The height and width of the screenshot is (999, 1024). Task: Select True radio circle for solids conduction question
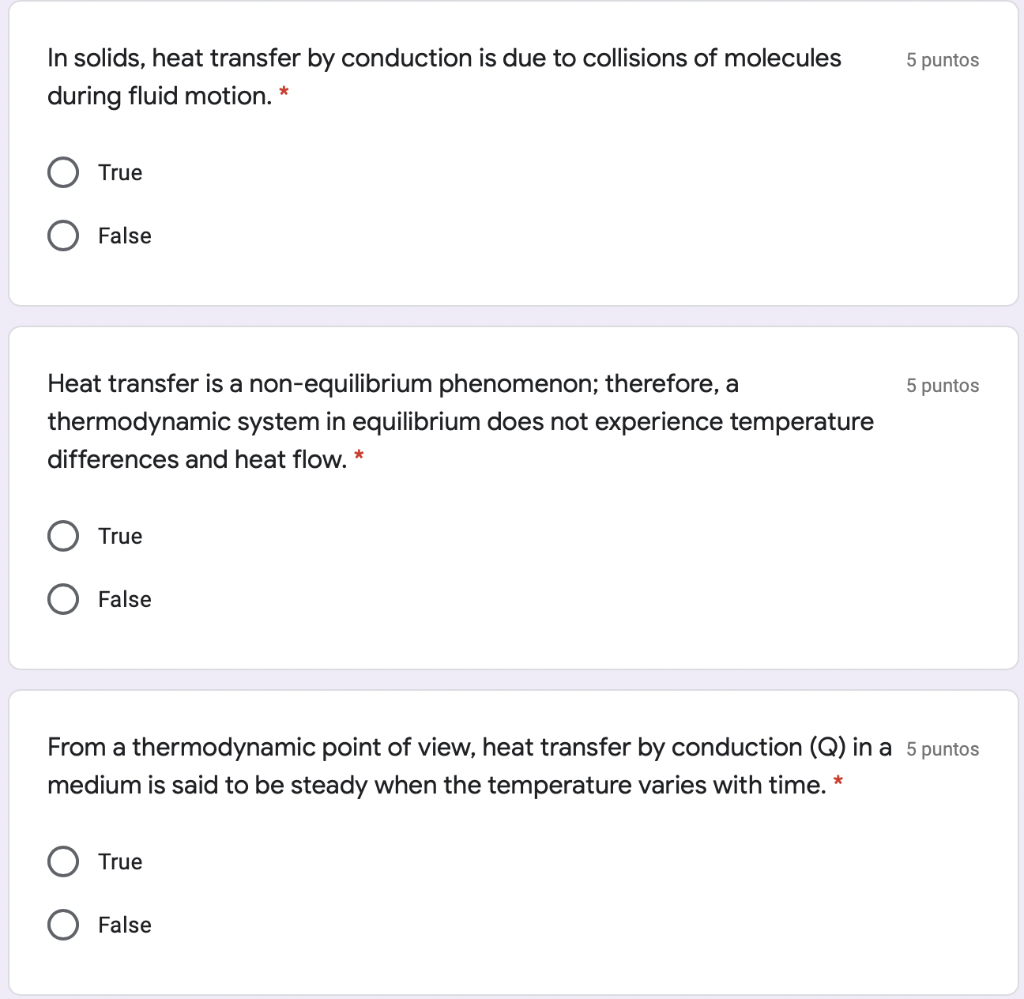(63, 173)
